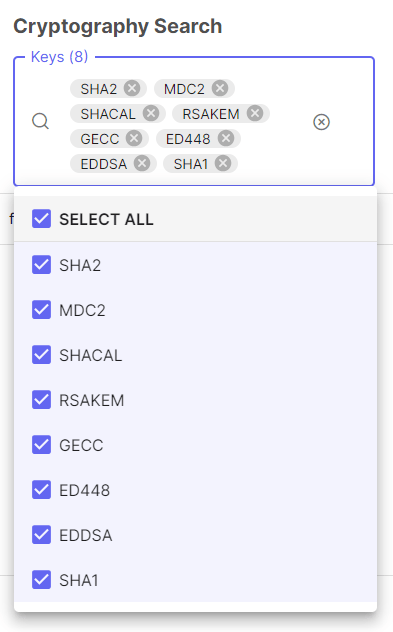Remove the ED448 chip
The width and height of the screenshot is (393, 632).
(x=226, y=139)
